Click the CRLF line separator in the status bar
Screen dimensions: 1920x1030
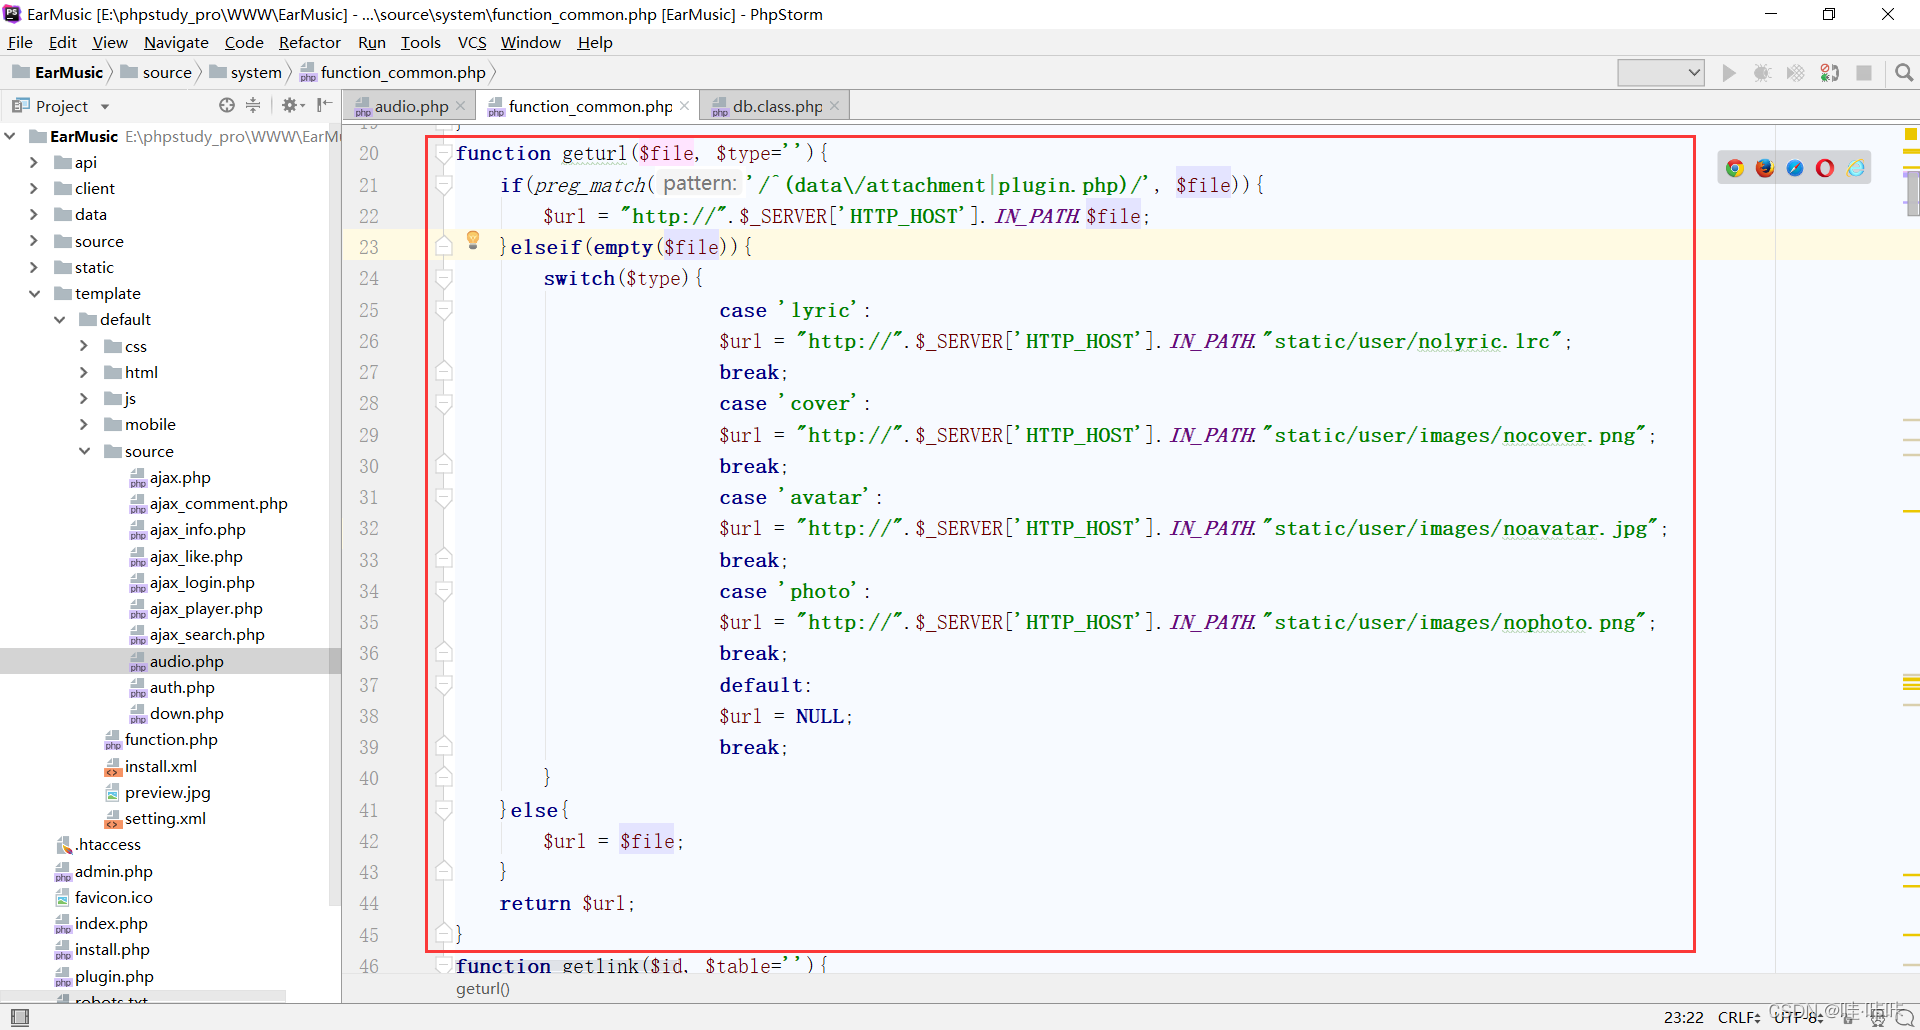[x=1738, y=1017]
